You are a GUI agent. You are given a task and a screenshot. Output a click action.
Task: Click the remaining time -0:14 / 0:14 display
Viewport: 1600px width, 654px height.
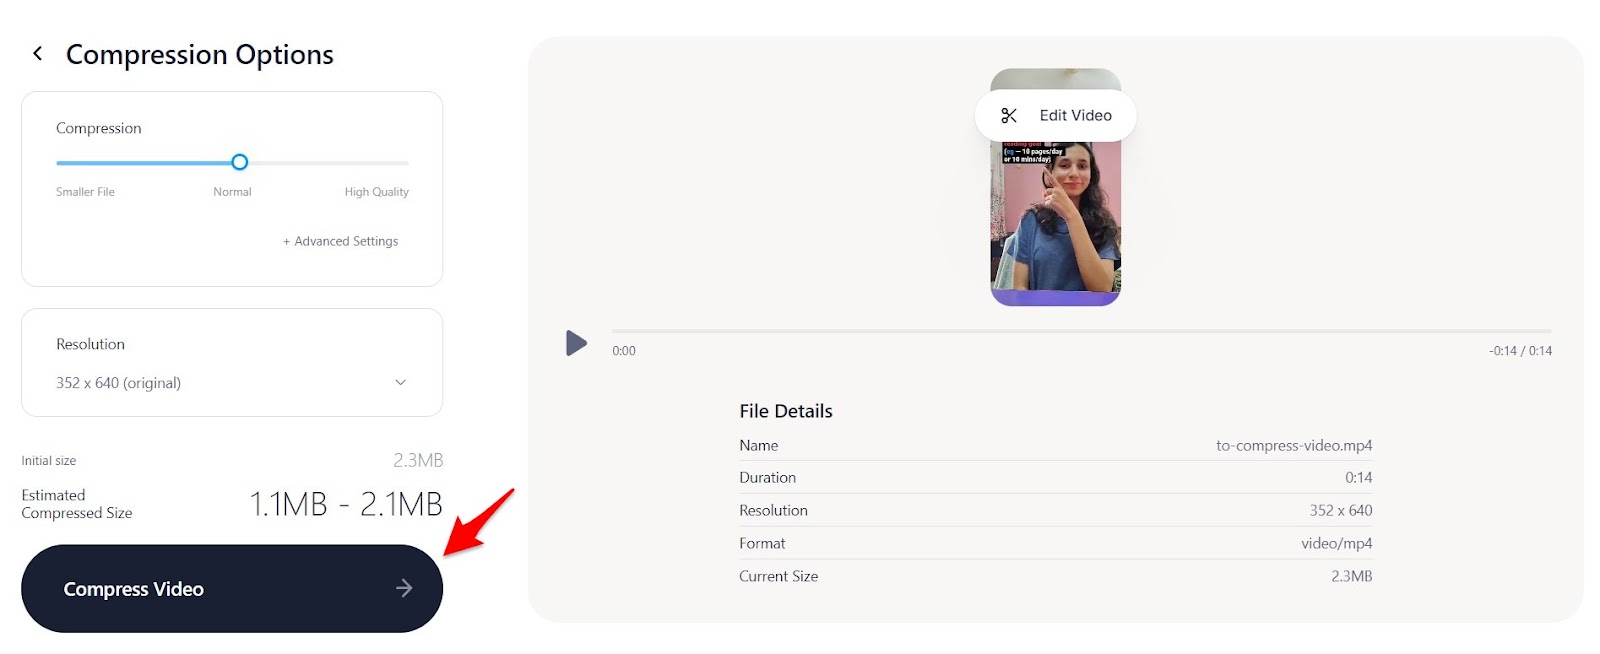[x=1520, y=351]
